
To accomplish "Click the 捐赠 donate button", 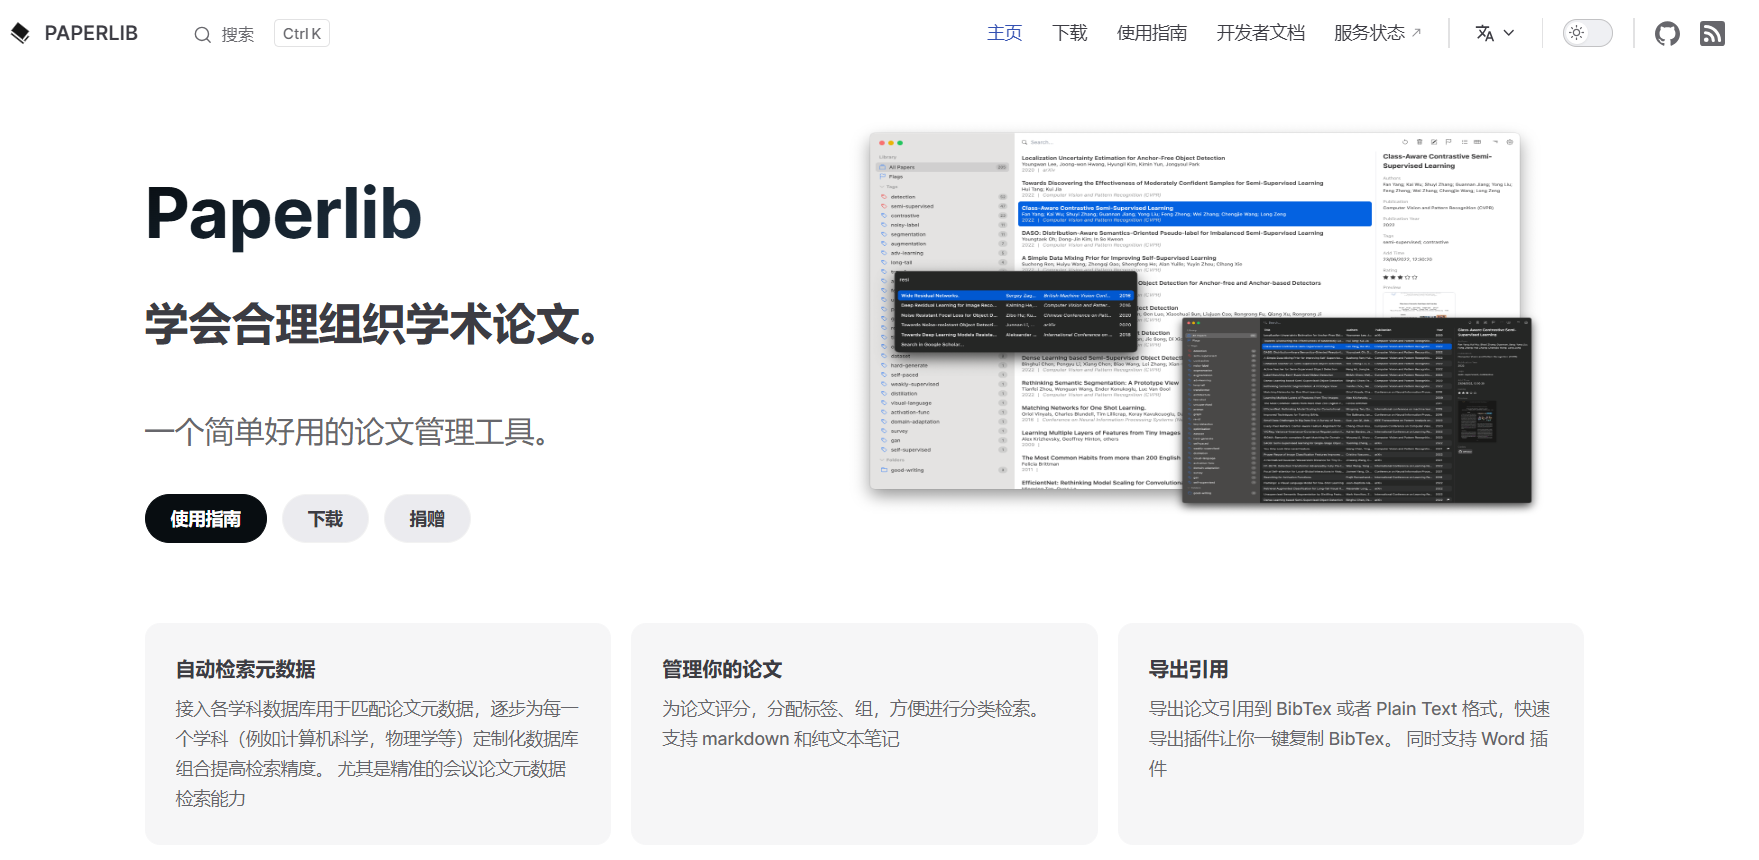I will coord(427,519).
